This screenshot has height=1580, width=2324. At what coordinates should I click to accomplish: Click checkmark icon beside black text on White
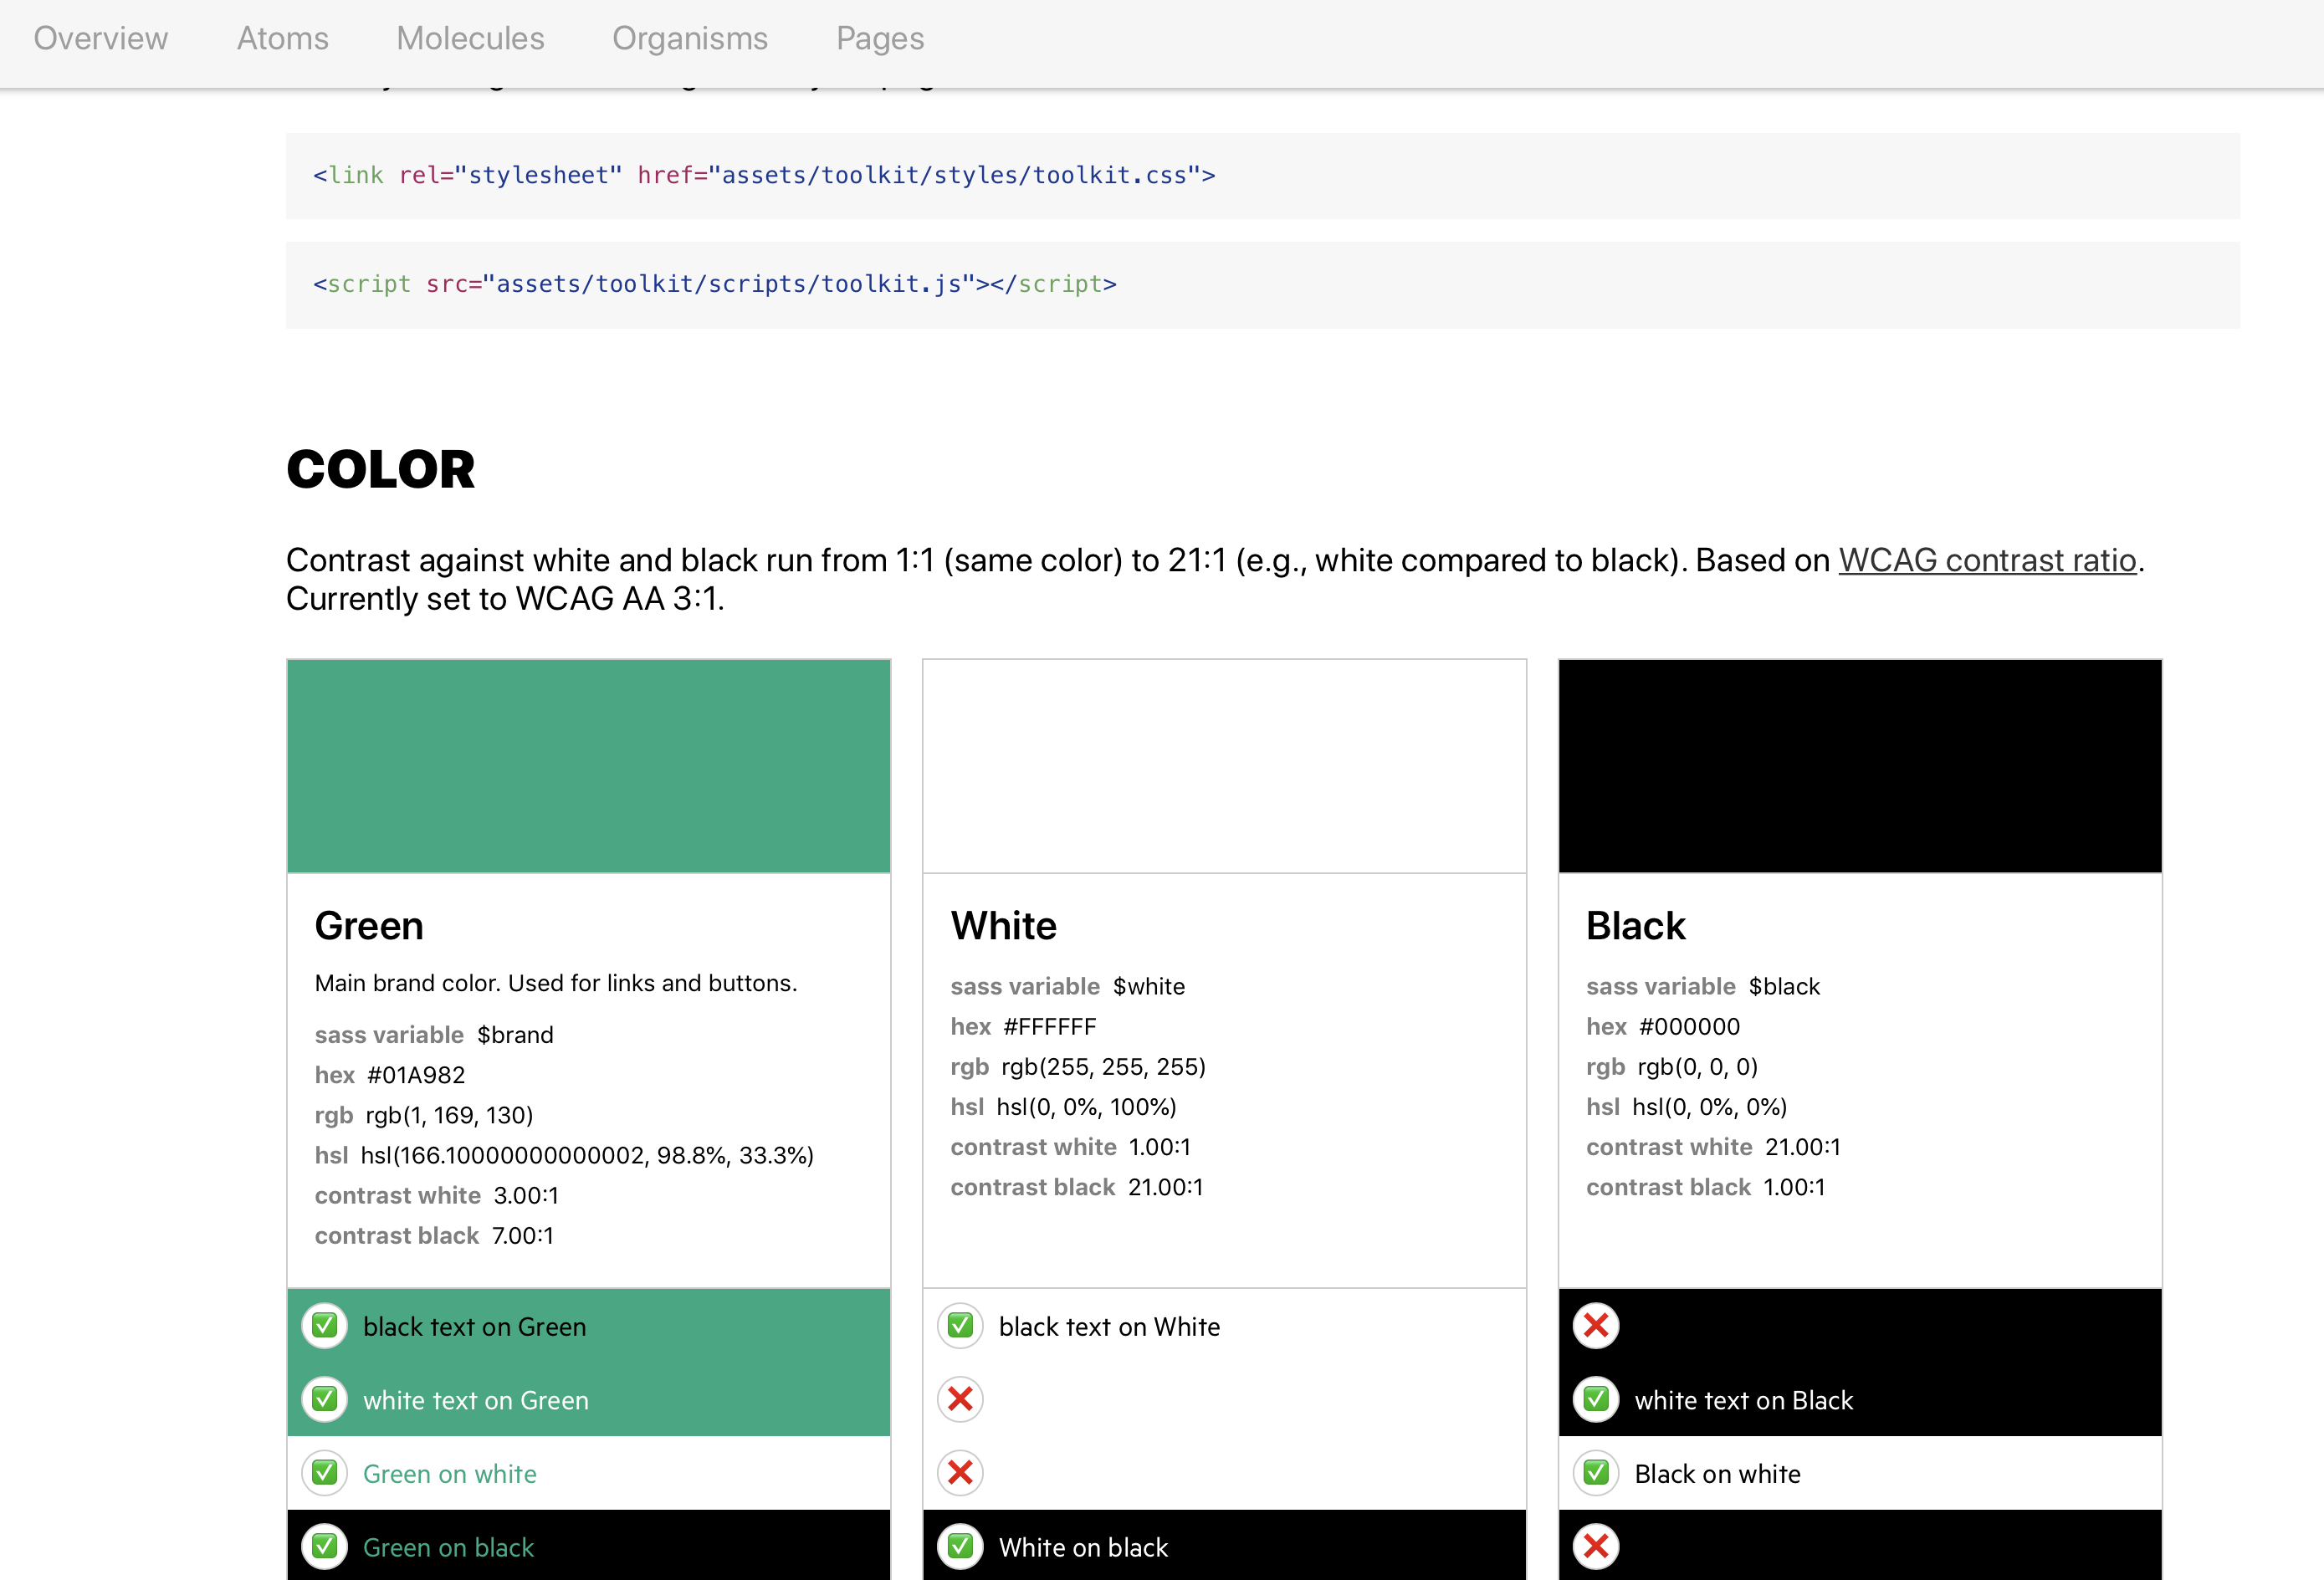[x=960, y=1326]
